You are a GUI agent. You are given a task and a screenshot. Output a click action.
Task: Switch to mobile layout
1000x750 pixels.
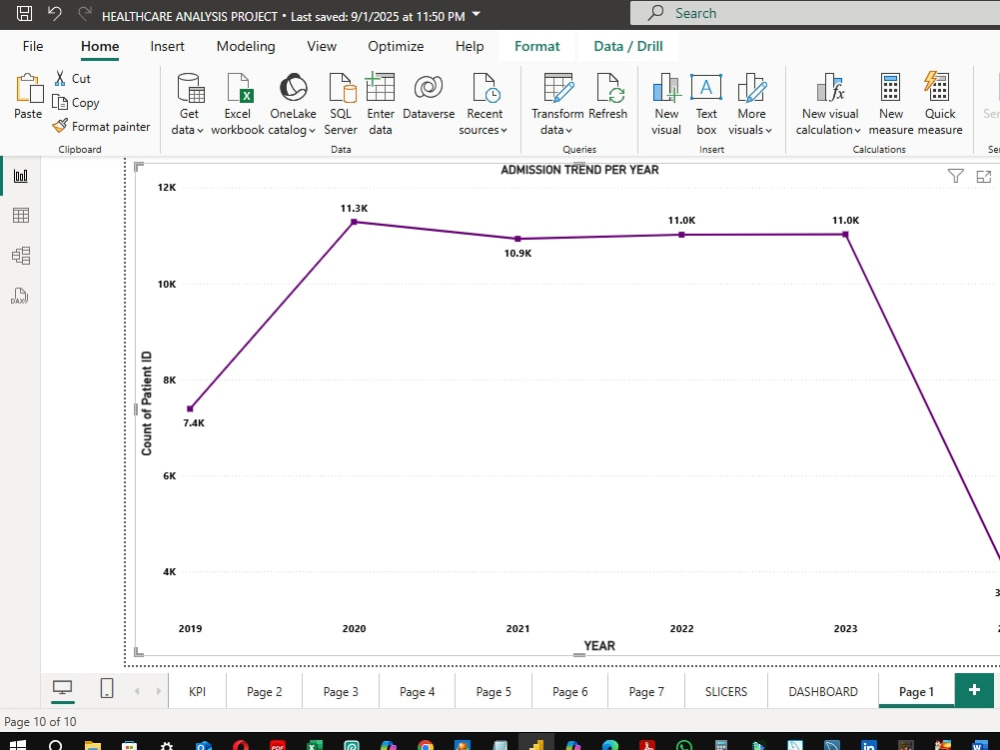point(107,689)
